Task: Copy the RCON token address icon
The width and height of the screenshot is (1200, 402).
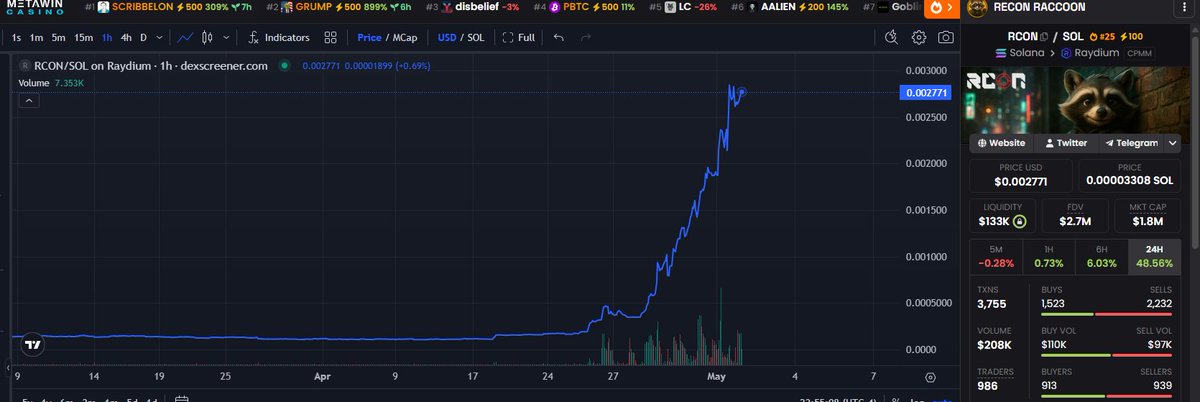Action: click(x=1044, y=37)
